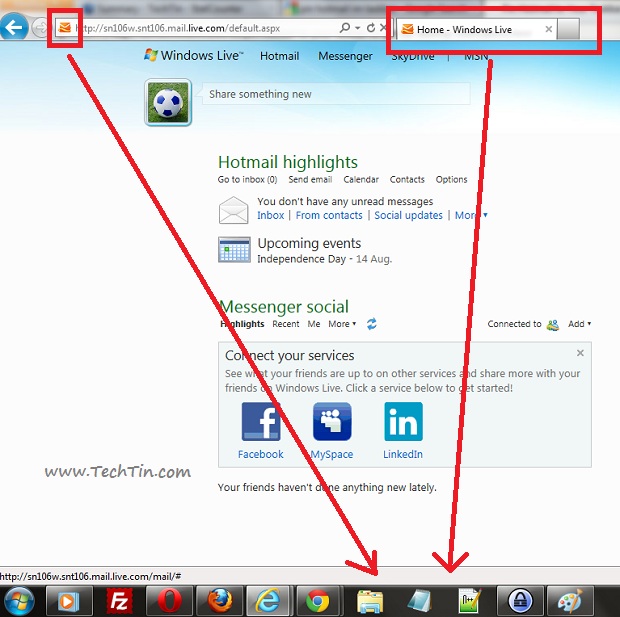This screenshot has height=617, width=620.
Task: Open the Calendar link under Hotmail highlights
Action: [x=361, y=180]
